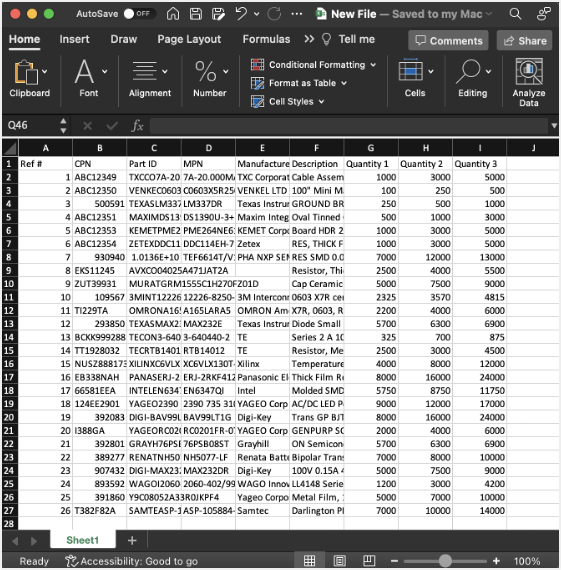This screenshot has width=562, height=570.
Task: Expand the Font dropdown arrow
Action: pos(105,72)
